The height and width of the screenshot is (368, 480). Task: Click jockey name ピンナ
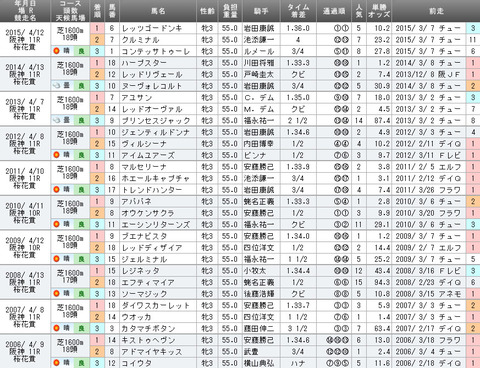pos(255,155)
